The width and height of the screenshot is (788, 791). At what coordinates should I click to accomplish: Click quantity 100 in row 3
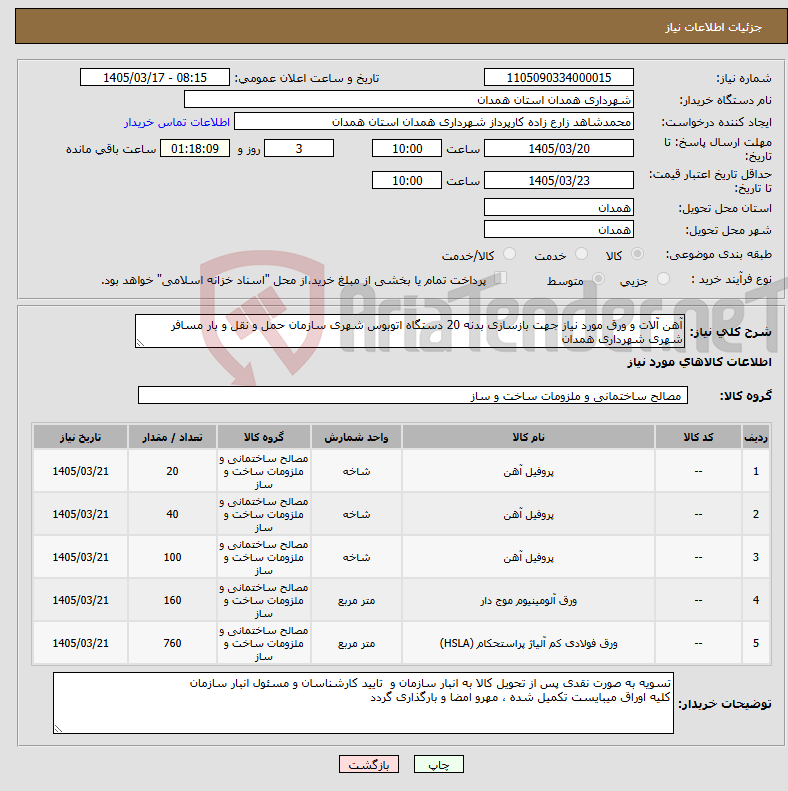173,557
